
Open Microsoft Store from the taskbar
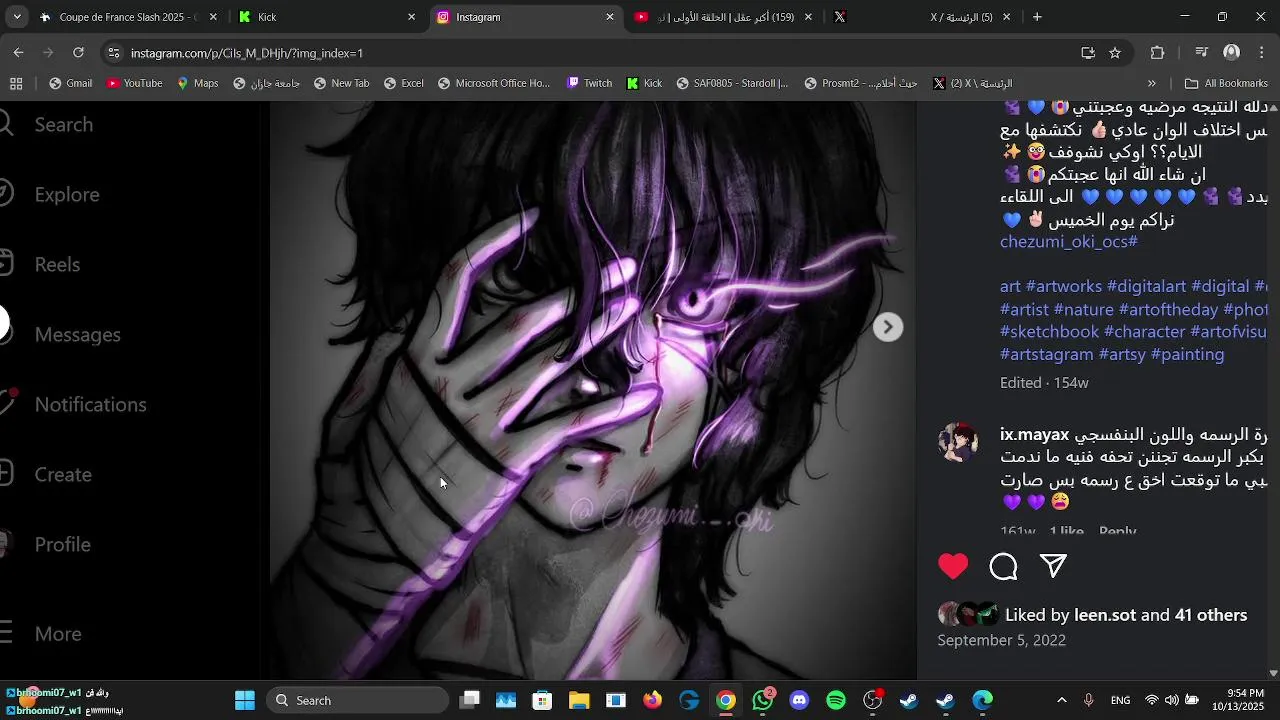(542, 700)
